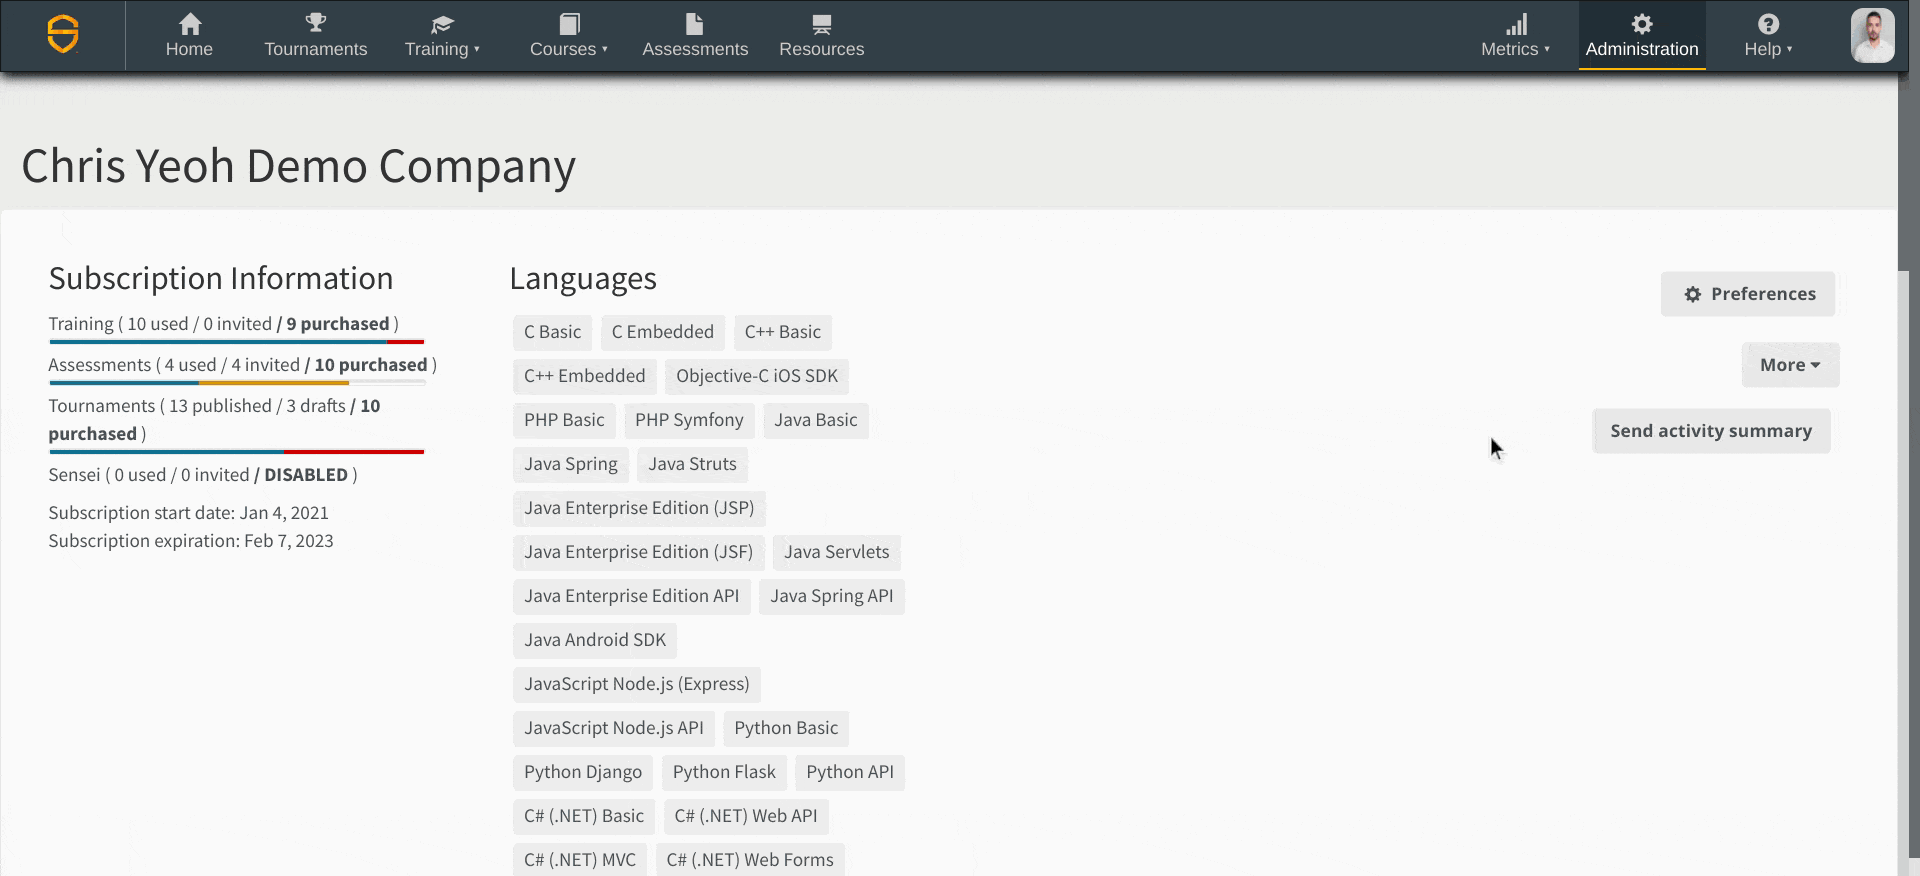
Task: Click the Training graduation cap icon
Action: pyautogui.click(x=442, y=24)
